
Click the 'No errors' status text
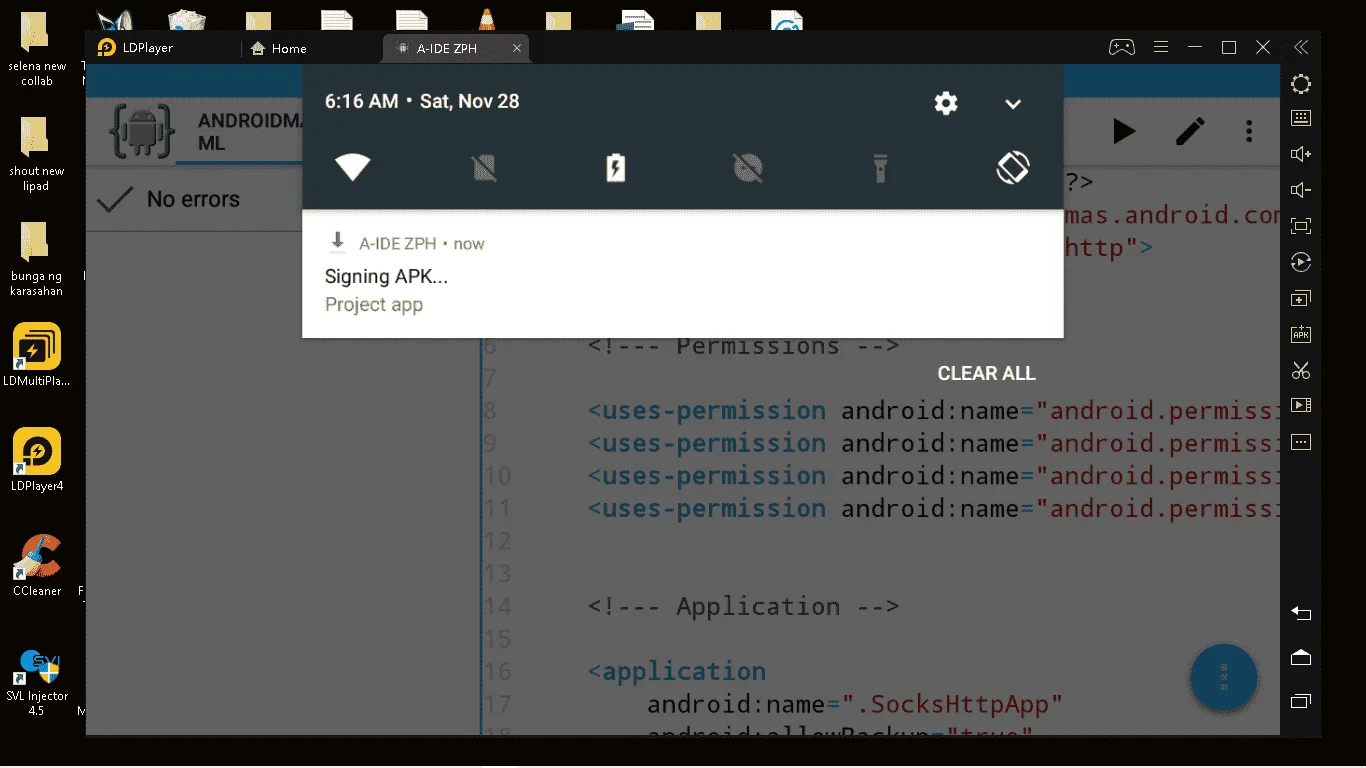click(x=193, y=200)
